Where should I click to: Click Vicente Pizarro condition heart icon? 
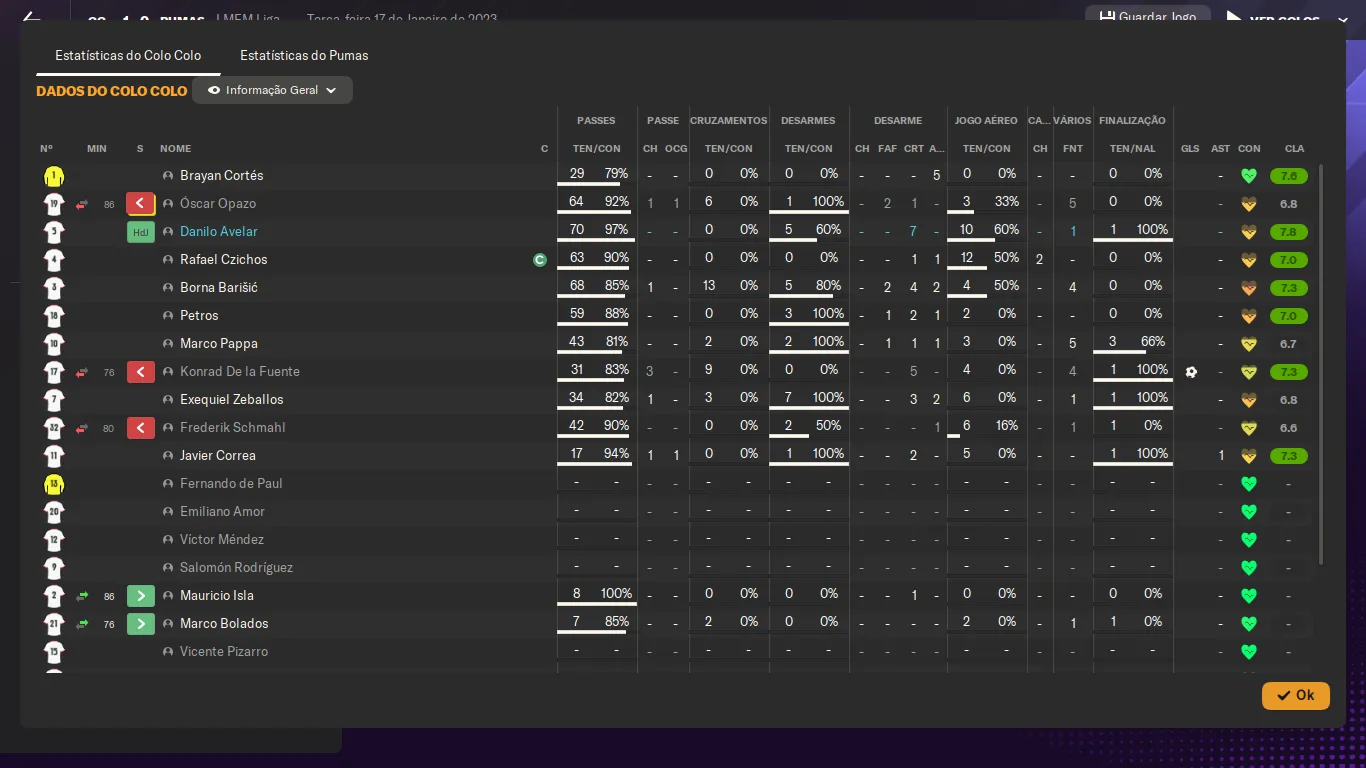(x=1248, y=652)
